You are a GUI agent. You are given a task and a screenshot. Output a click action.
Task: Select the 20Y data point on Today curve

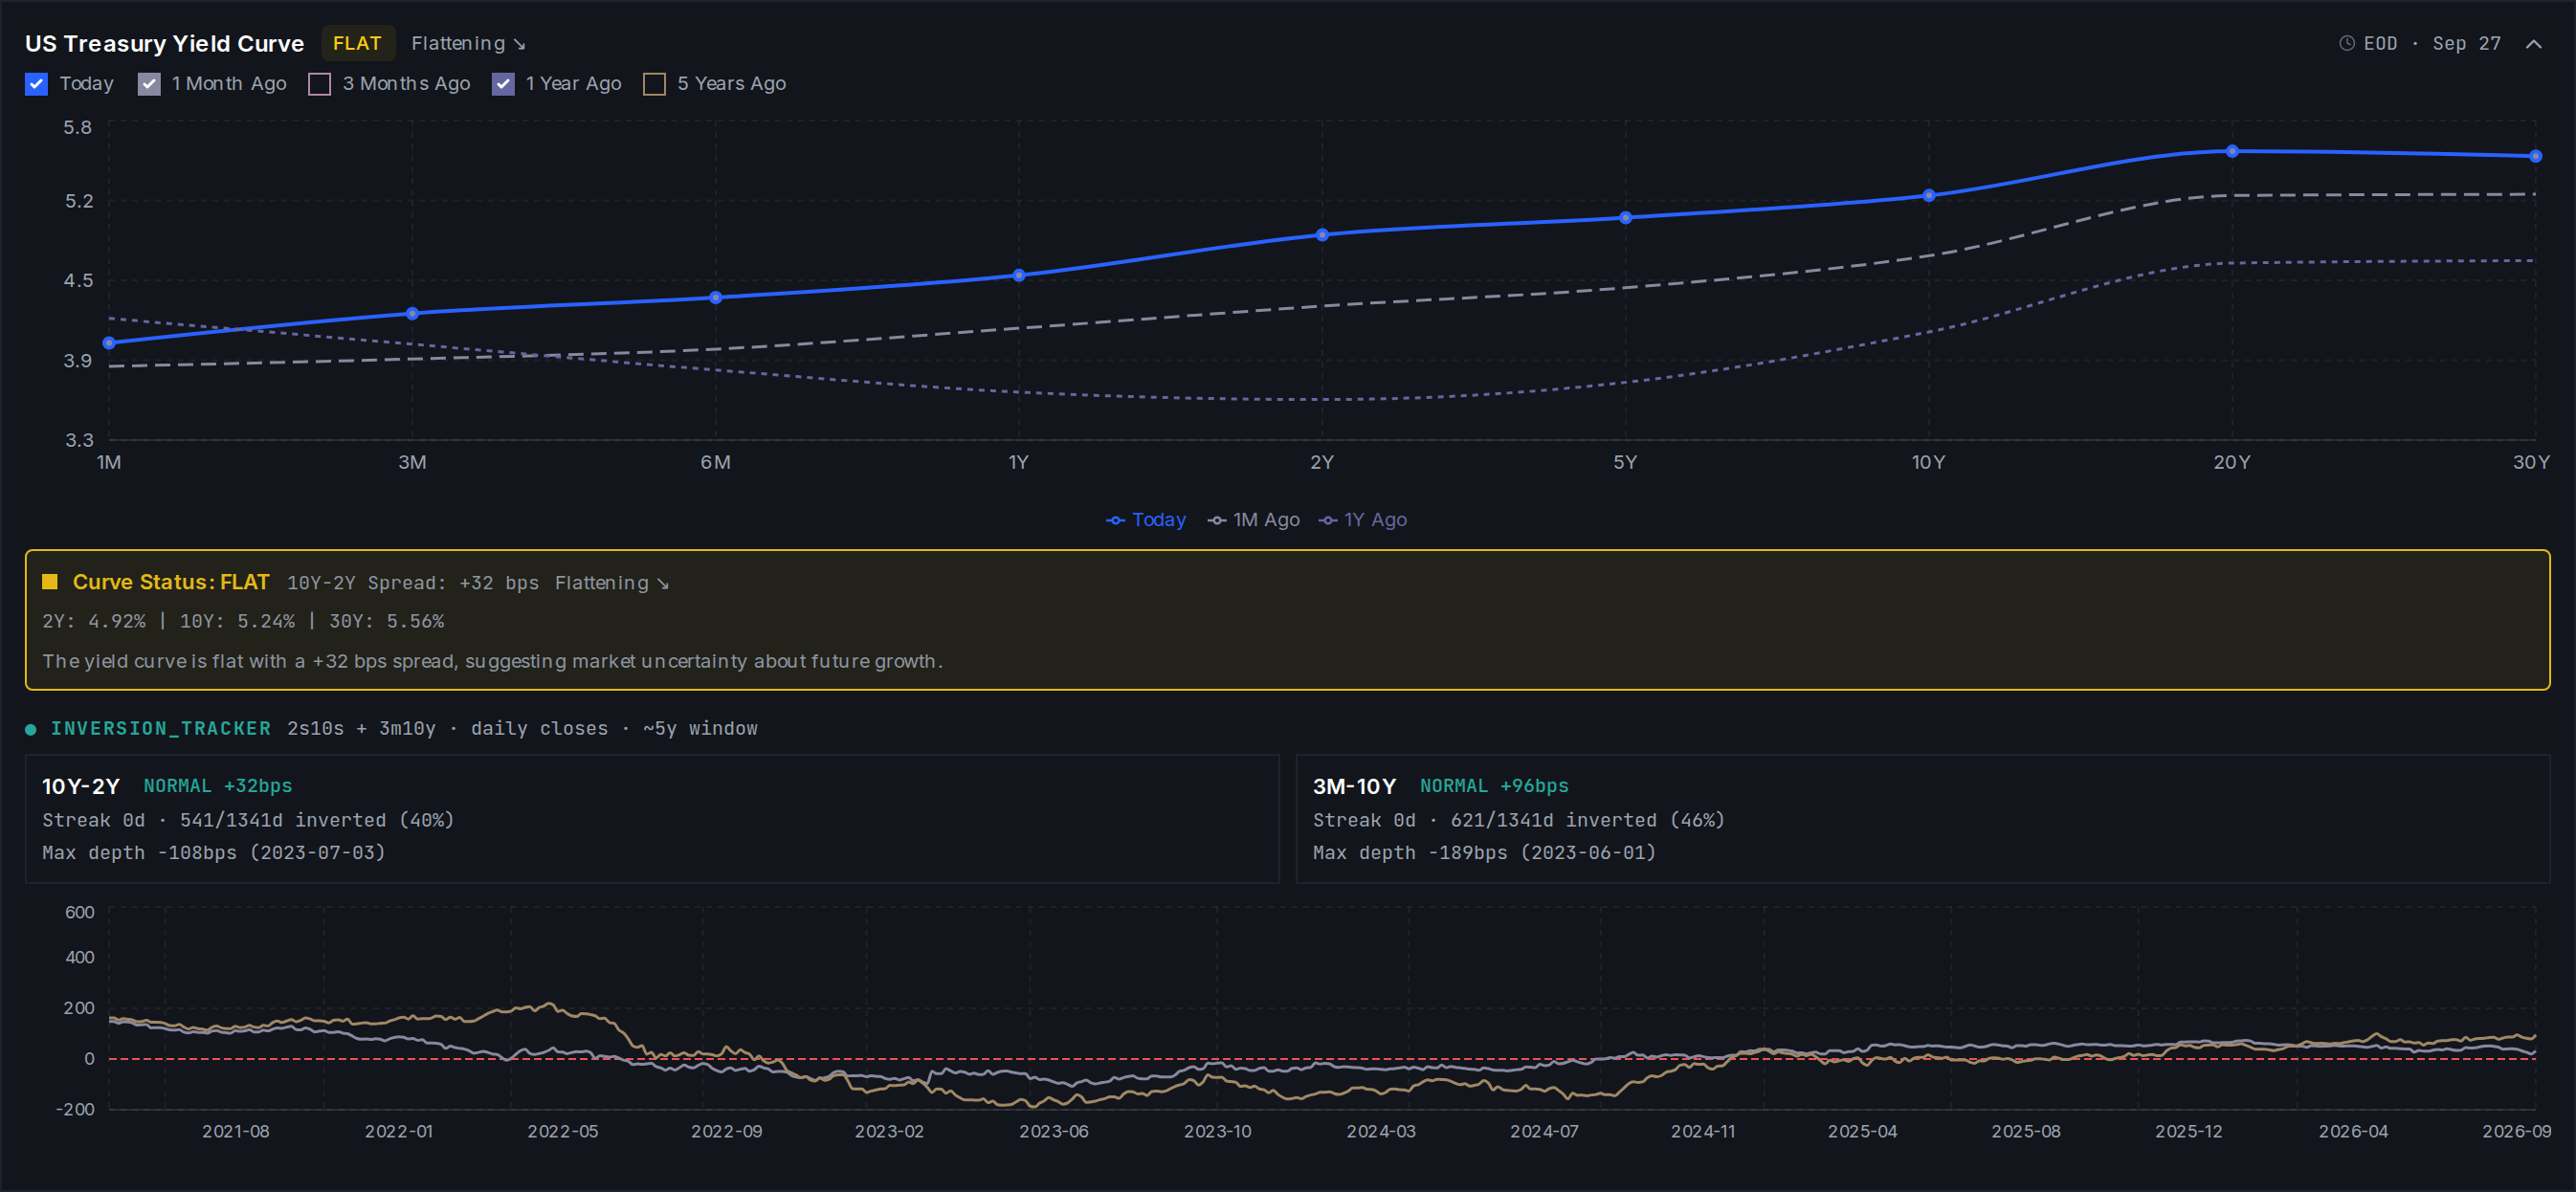2231,152
